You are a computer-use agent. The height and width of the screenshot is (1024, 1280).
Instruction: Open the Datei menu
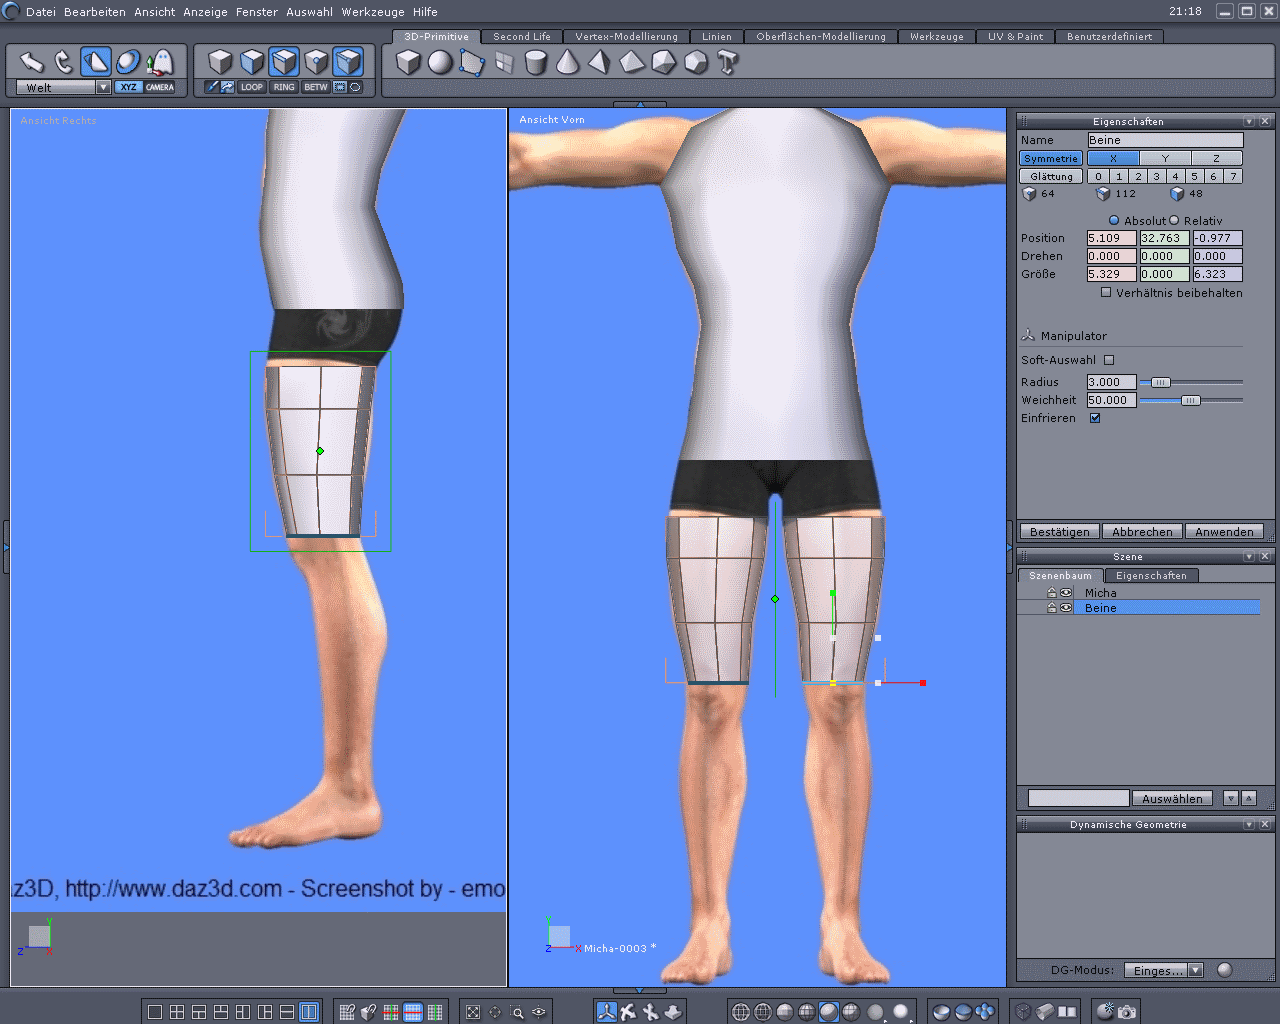(x=41, y=12)
